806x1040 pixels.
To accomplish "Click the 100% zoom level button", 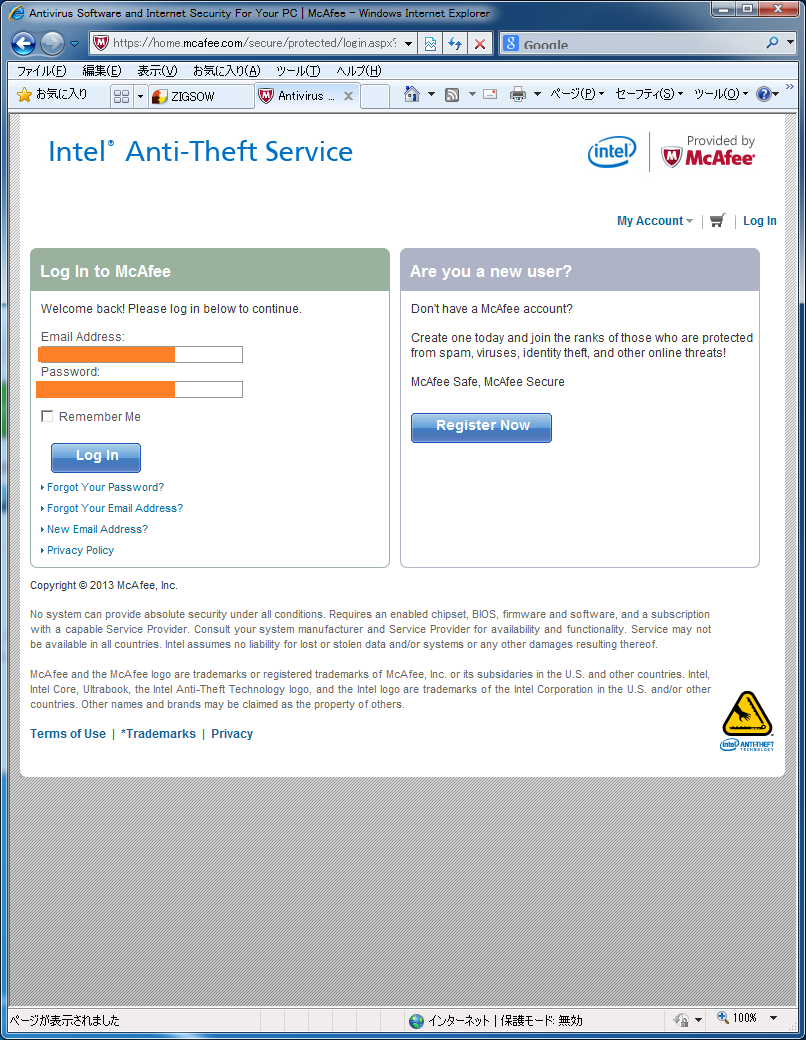I will coord(737,1018).
